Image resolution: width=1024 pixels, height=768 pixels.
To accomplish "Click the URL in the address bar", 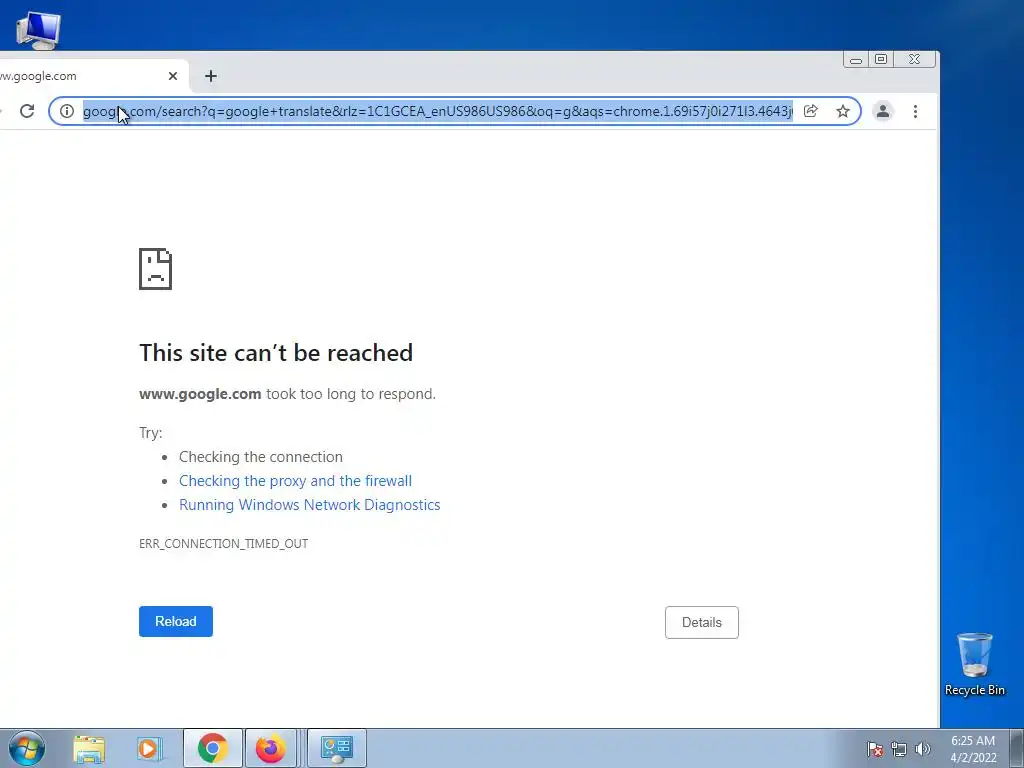I will [x=438, y=111].
